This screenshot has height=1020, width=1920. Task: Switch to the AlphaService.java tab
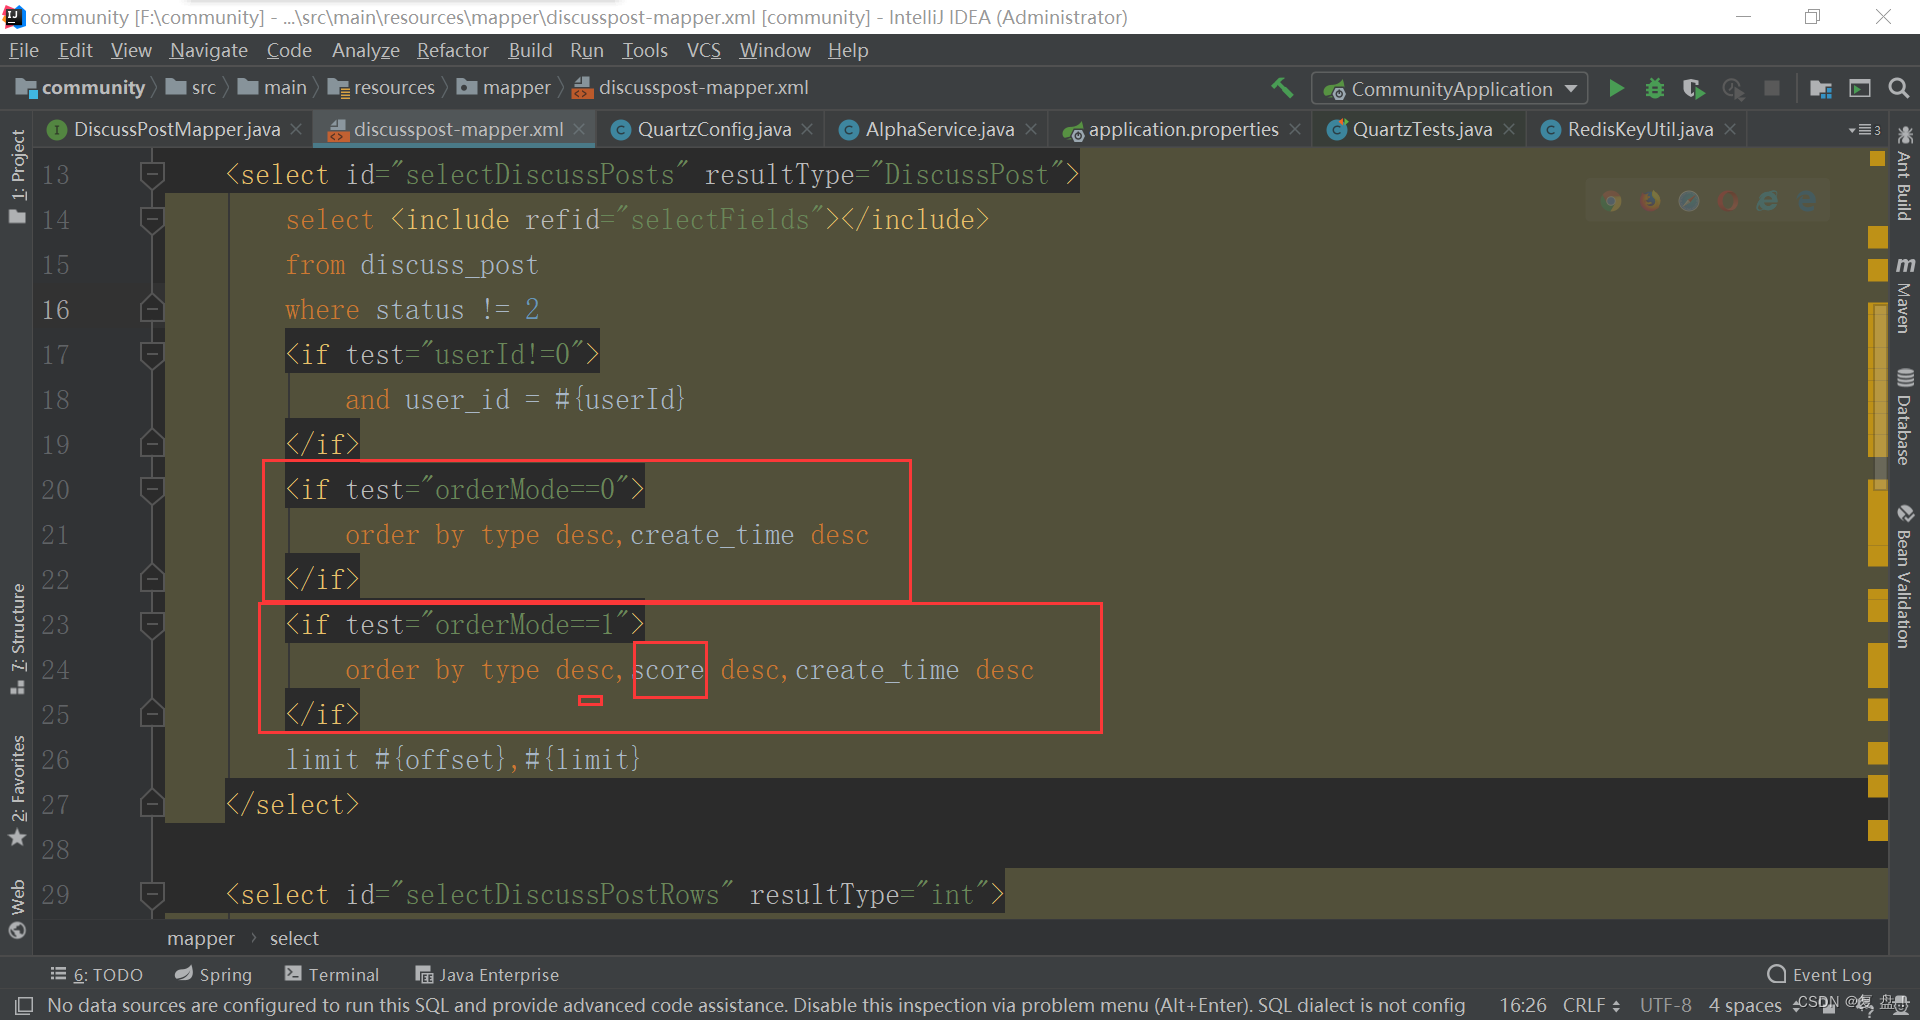[939, 130]
